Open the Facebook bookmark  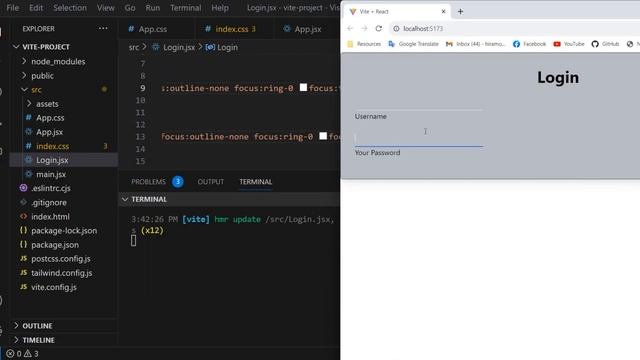pyautogui.click(x=529, y=44)
